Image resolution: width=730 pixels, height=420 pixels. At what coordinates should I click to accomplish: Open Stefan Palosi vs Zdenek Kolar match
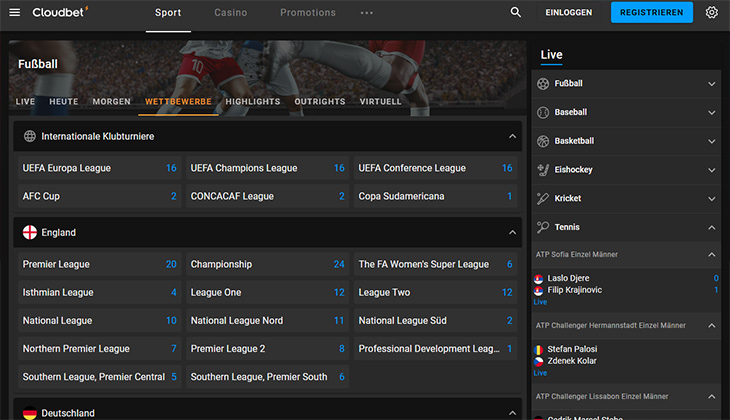click(x=626, y=361)
